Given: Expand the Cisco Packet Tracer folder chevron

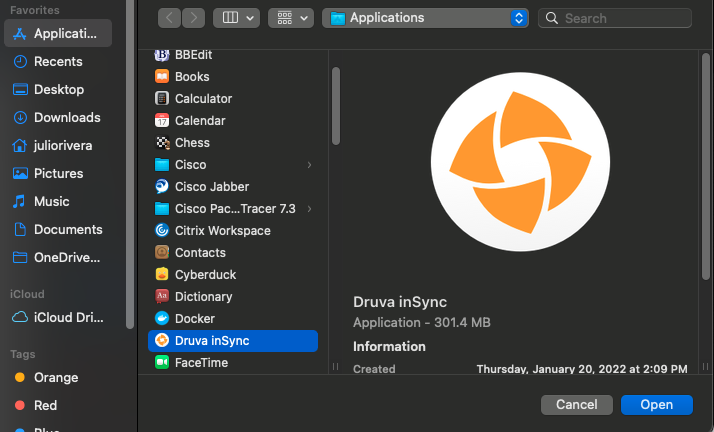Looking at the screenshot, I should [x=309, y=209].
